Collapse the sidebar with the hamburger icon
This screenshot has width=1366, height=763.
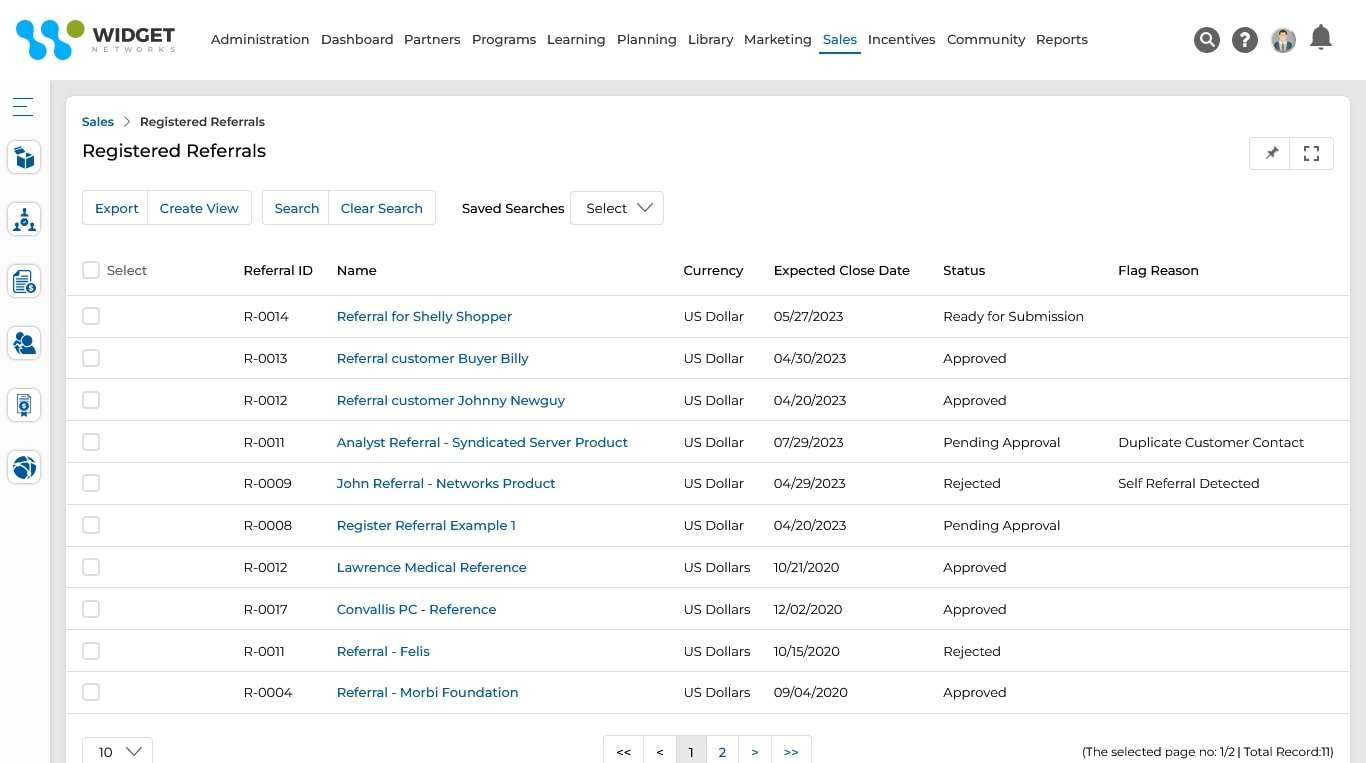tap(23, 106)
